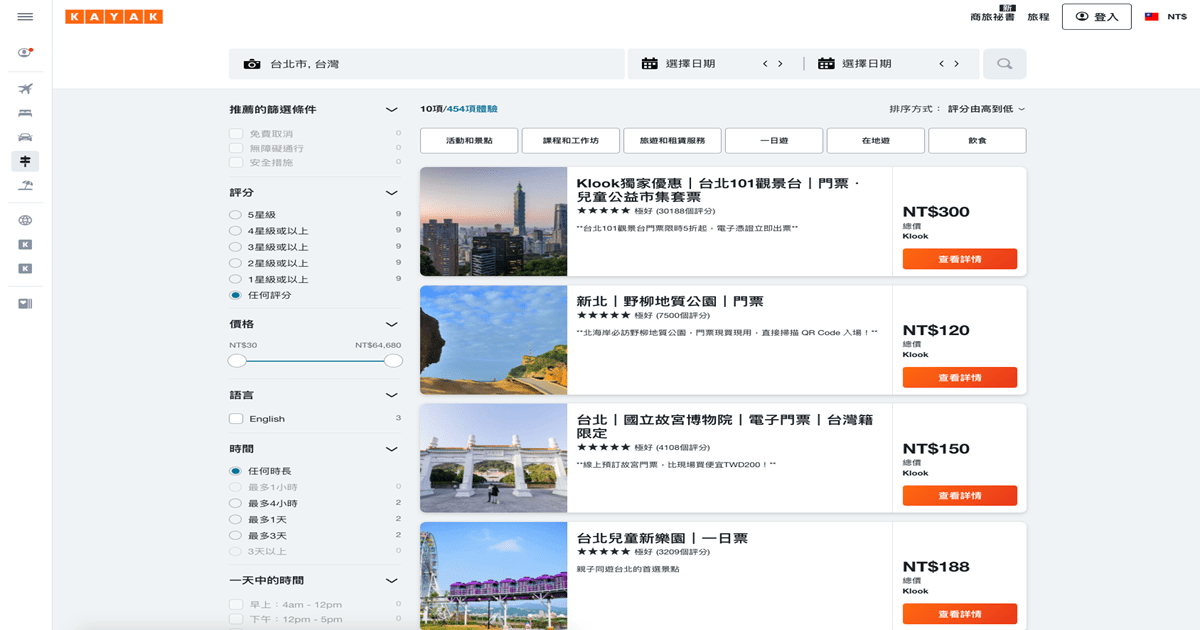Click 查看詳情 for 台北101觀景台
Viewport: 1200px width, 630px height.
[960, 259]
